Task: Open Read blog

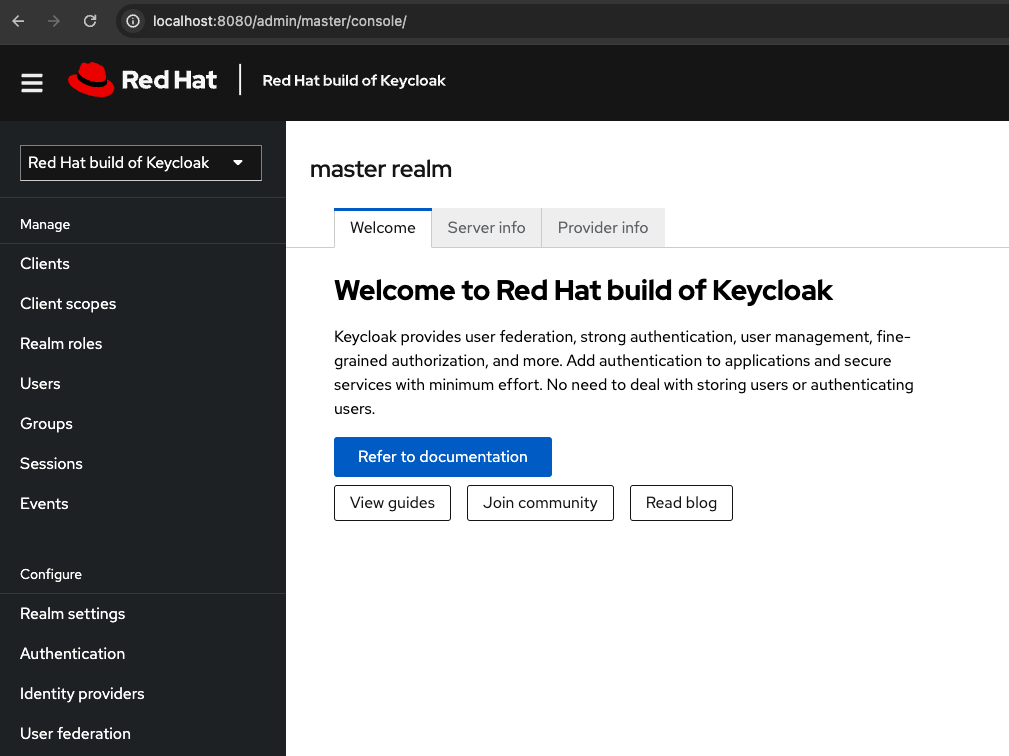Action: [x=681, y=502]
